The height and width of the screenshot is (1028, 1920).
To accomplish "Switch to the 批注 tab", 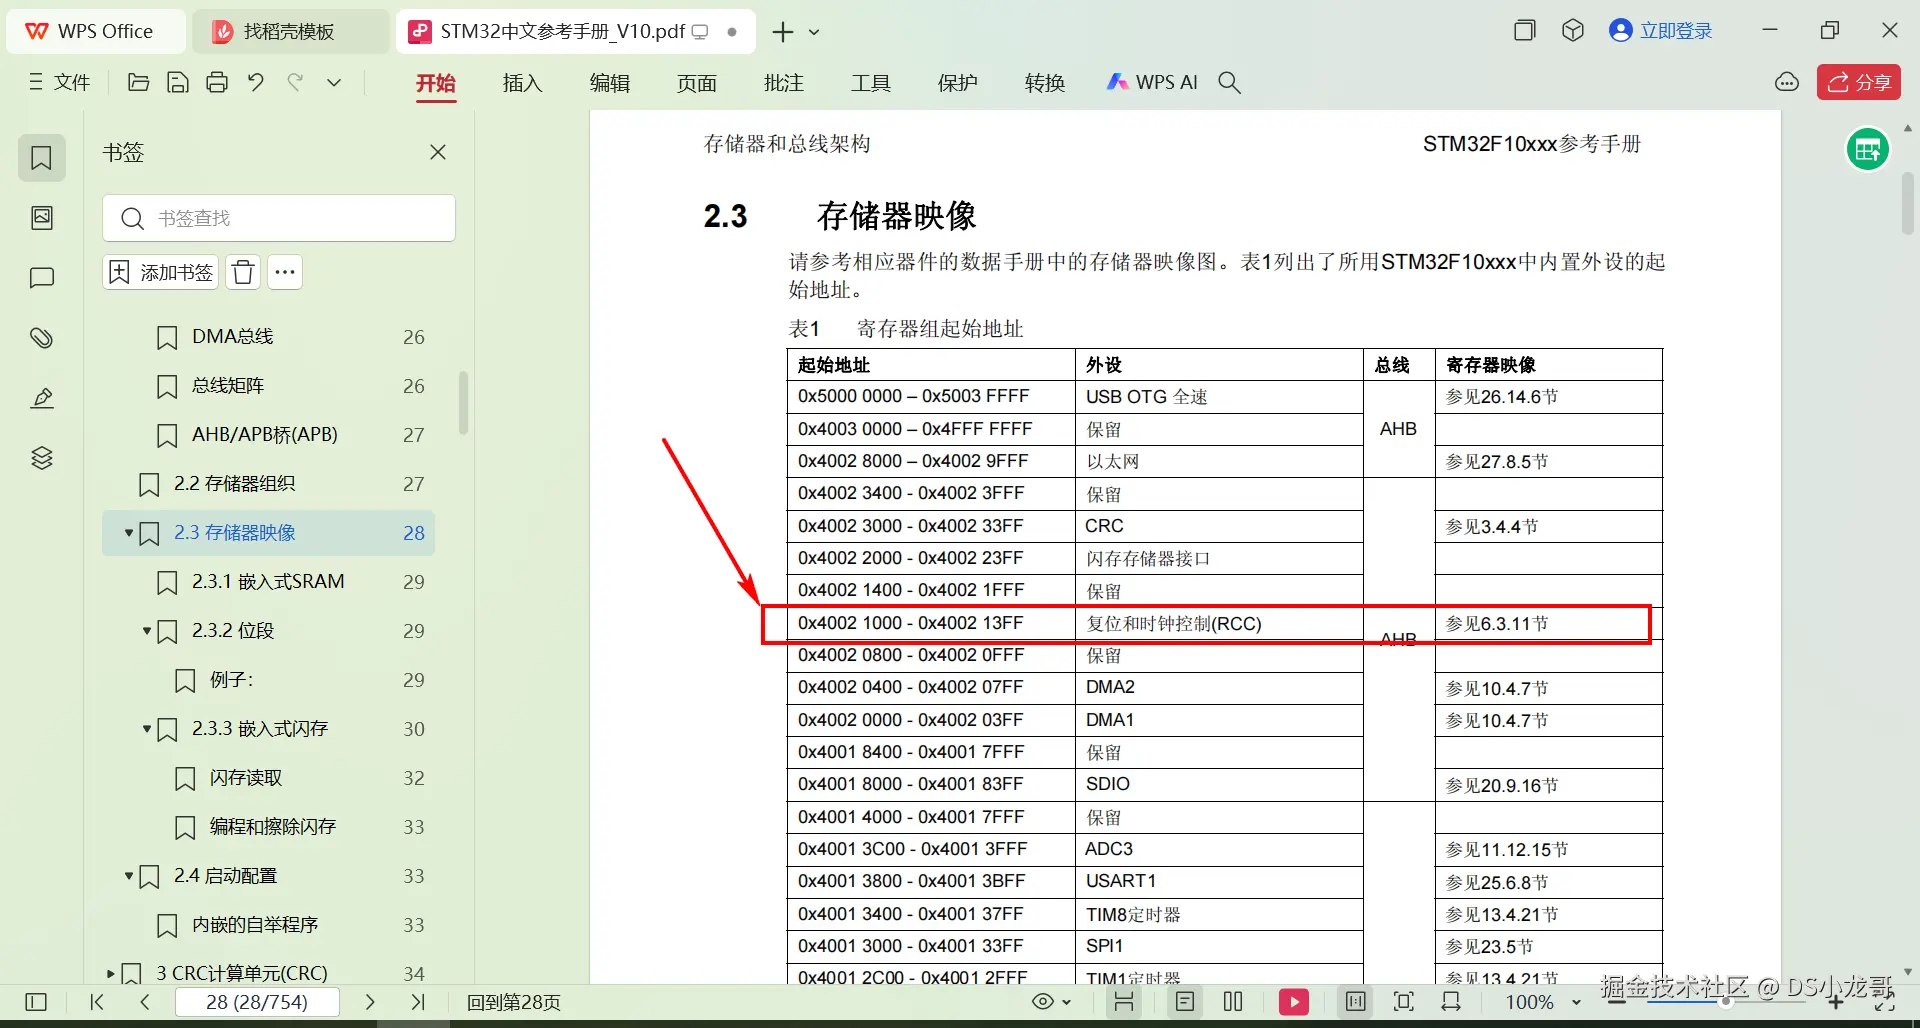I will (x=783, y=83).
